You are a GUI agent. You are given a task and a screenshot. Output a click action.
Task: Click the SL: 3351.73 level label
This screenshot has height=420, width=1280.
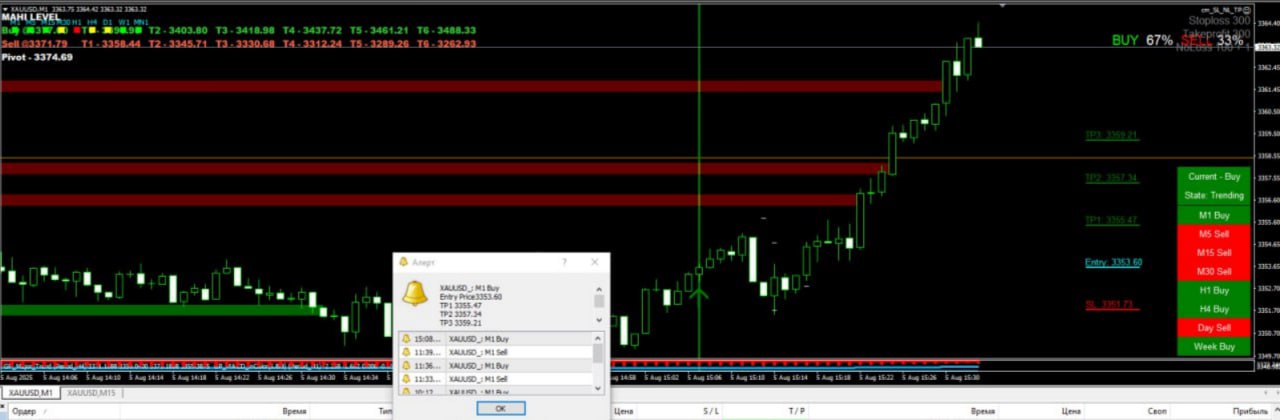click(1111, 304)
